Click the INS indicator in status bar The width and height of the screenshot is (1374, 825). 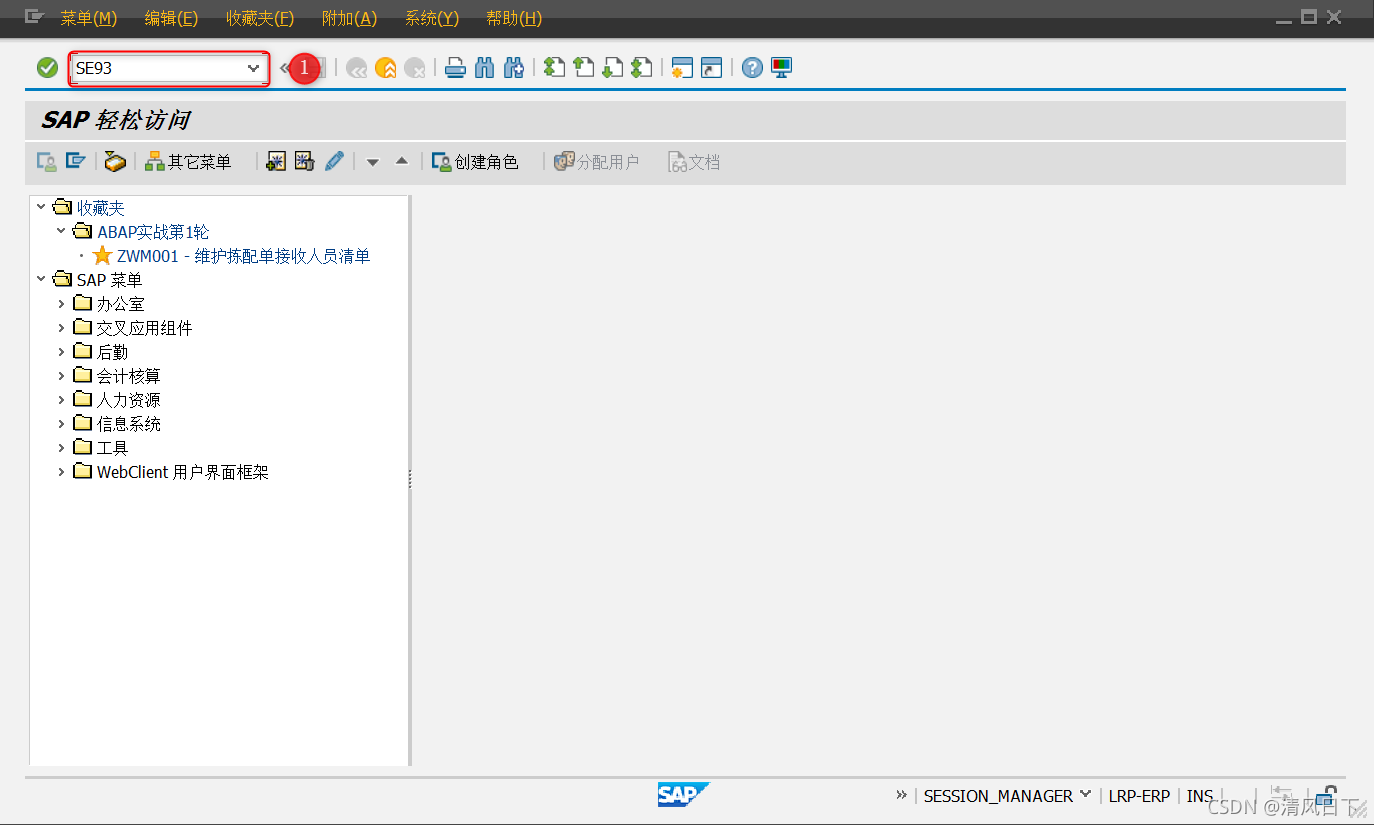click(x=1200, y=796)
